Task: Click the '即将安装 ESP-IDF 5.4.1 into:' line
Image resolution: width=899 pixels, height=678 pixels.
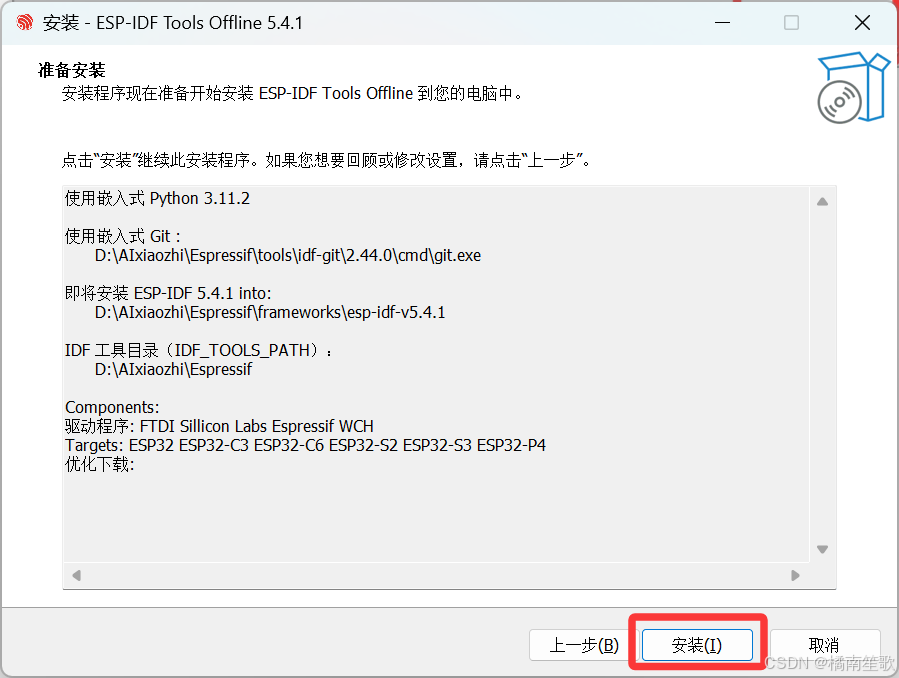Action: [168, 293]
